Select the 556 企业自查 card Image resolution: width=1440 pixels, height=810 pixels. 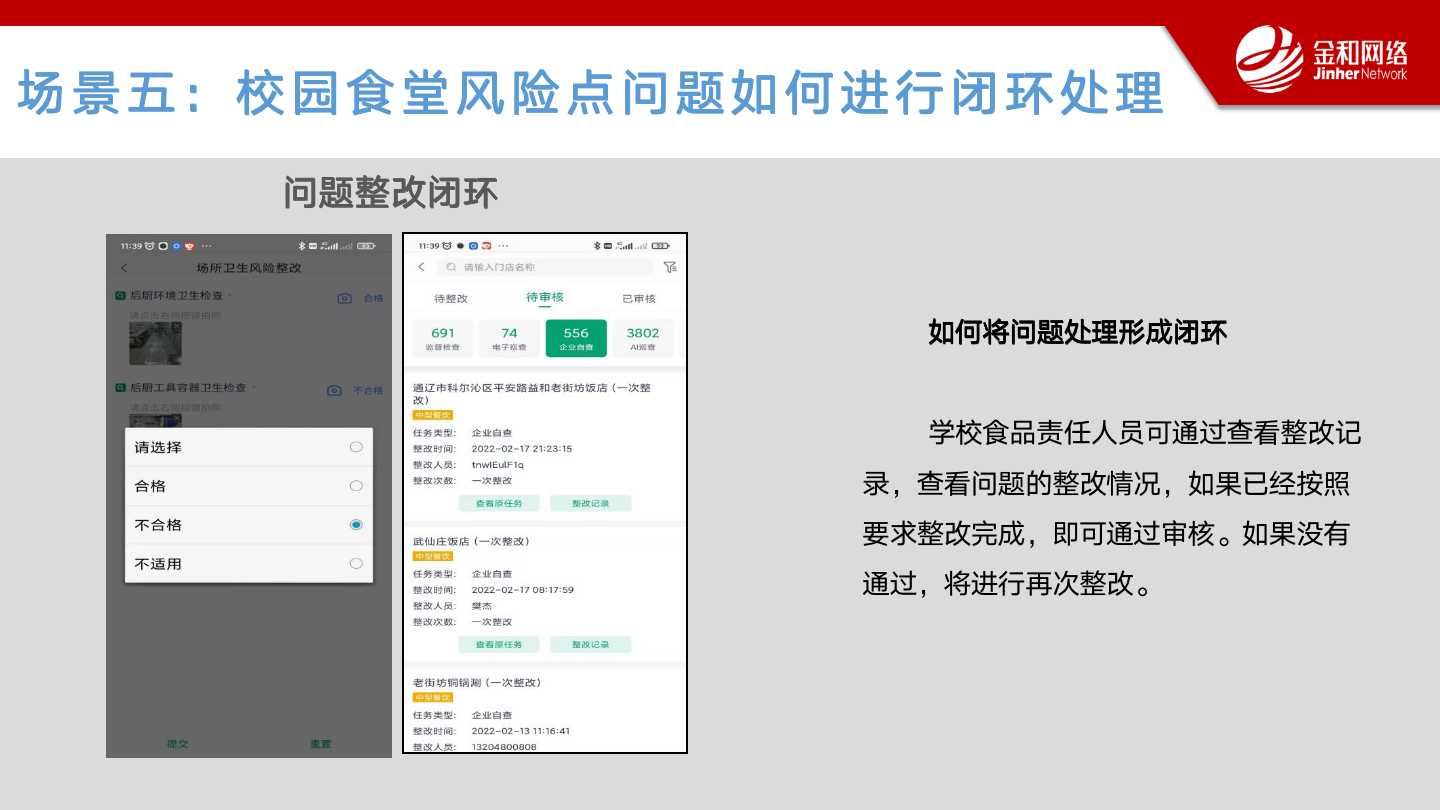576,339
